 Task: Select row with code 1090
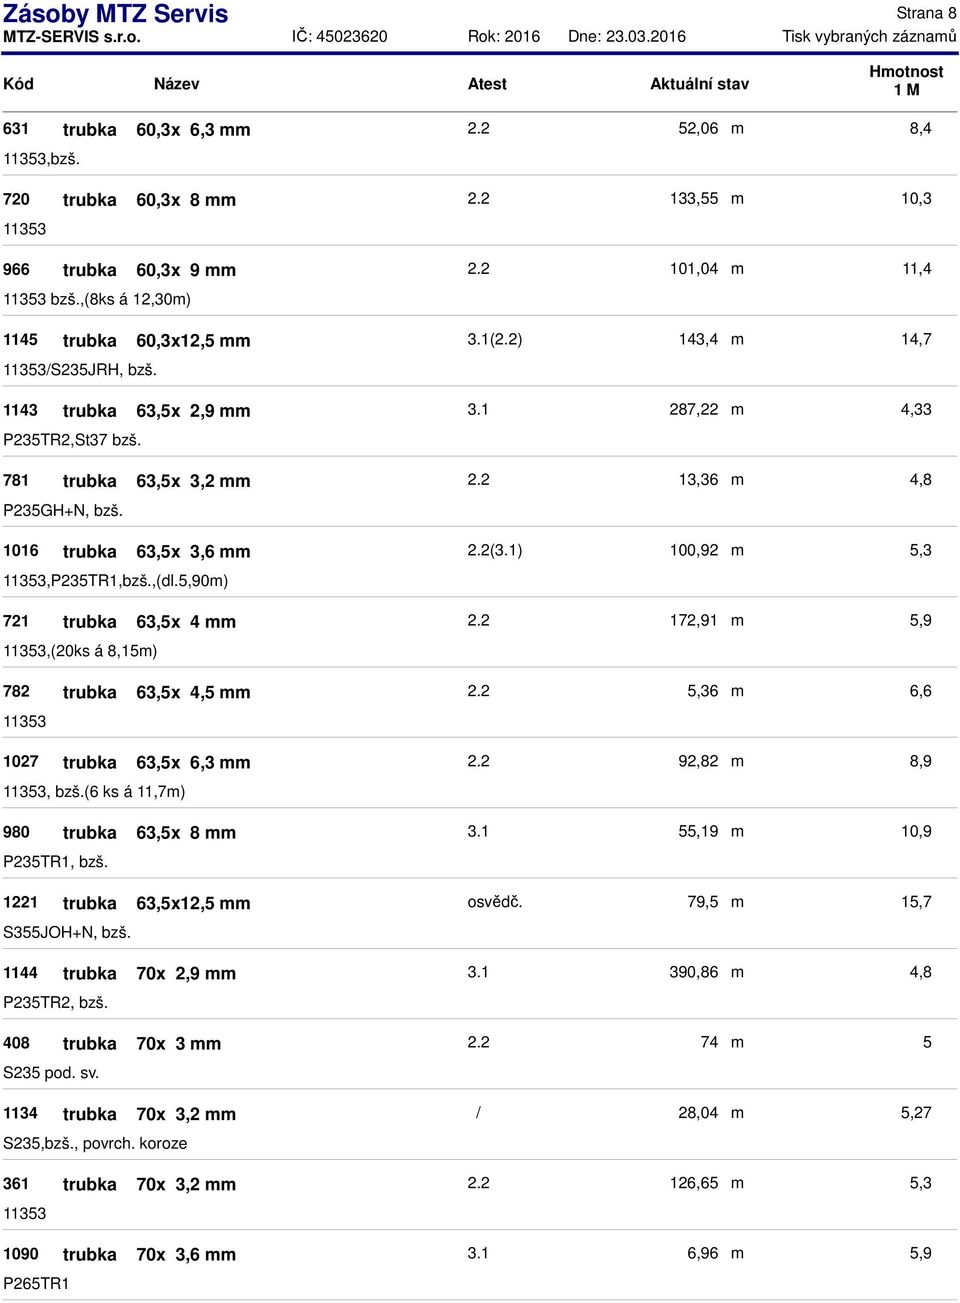[480, 1267]
